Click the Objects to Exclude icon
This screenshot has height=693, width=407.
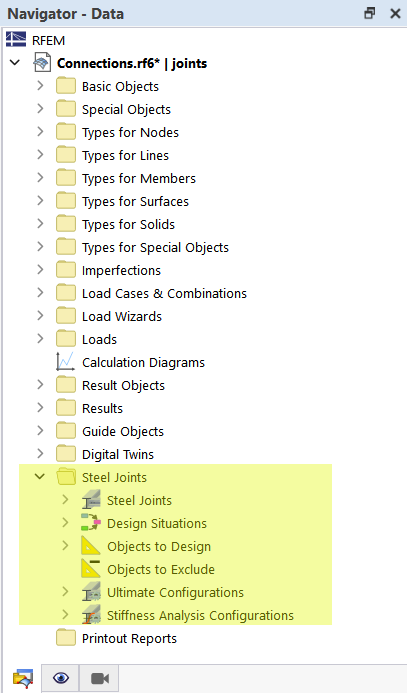[x=91, y=569]
